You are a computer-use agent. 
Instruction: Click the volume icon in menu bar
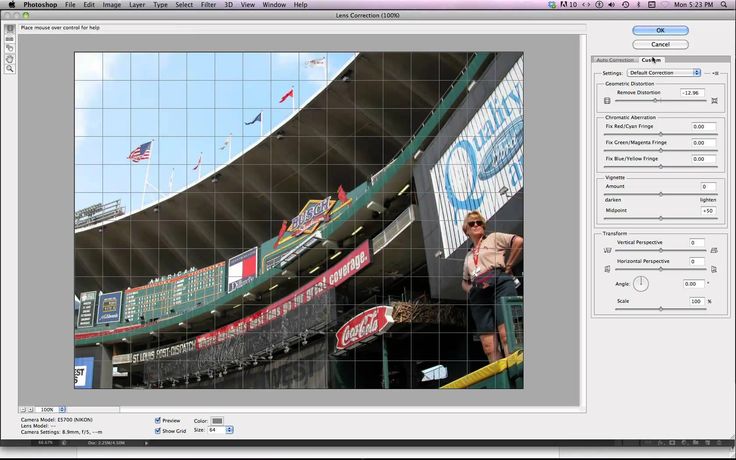(x=612, y=5)
